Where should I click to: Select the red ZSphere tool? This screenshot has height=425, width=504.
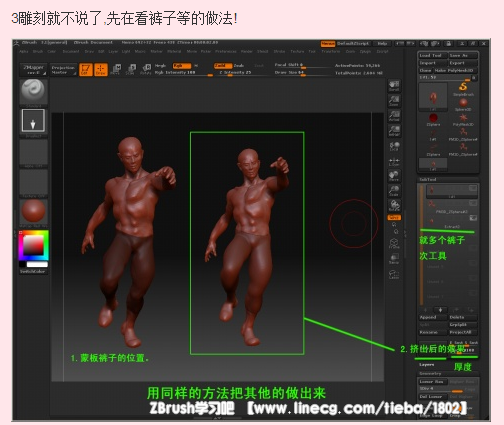433,119
